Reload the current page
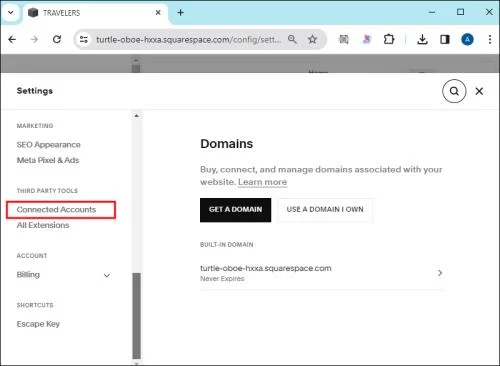Image resolution: width=500 pixels, height=366 pixels. pos(57,39)
